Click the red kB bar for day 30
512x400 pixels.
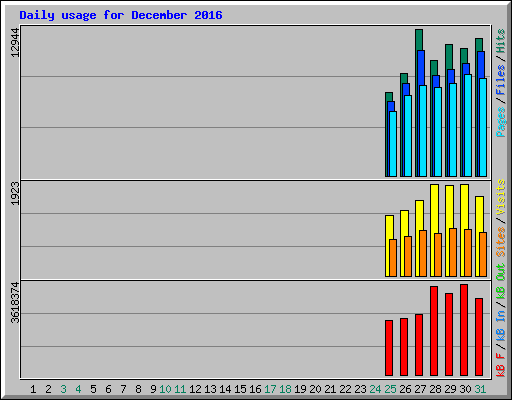pos(464,330)
